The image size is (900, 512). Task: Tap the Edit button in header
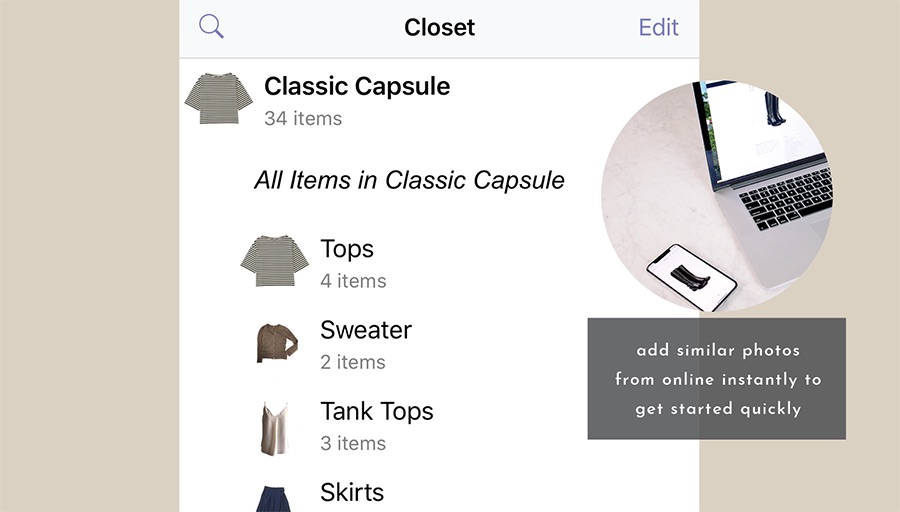(658, 27)
